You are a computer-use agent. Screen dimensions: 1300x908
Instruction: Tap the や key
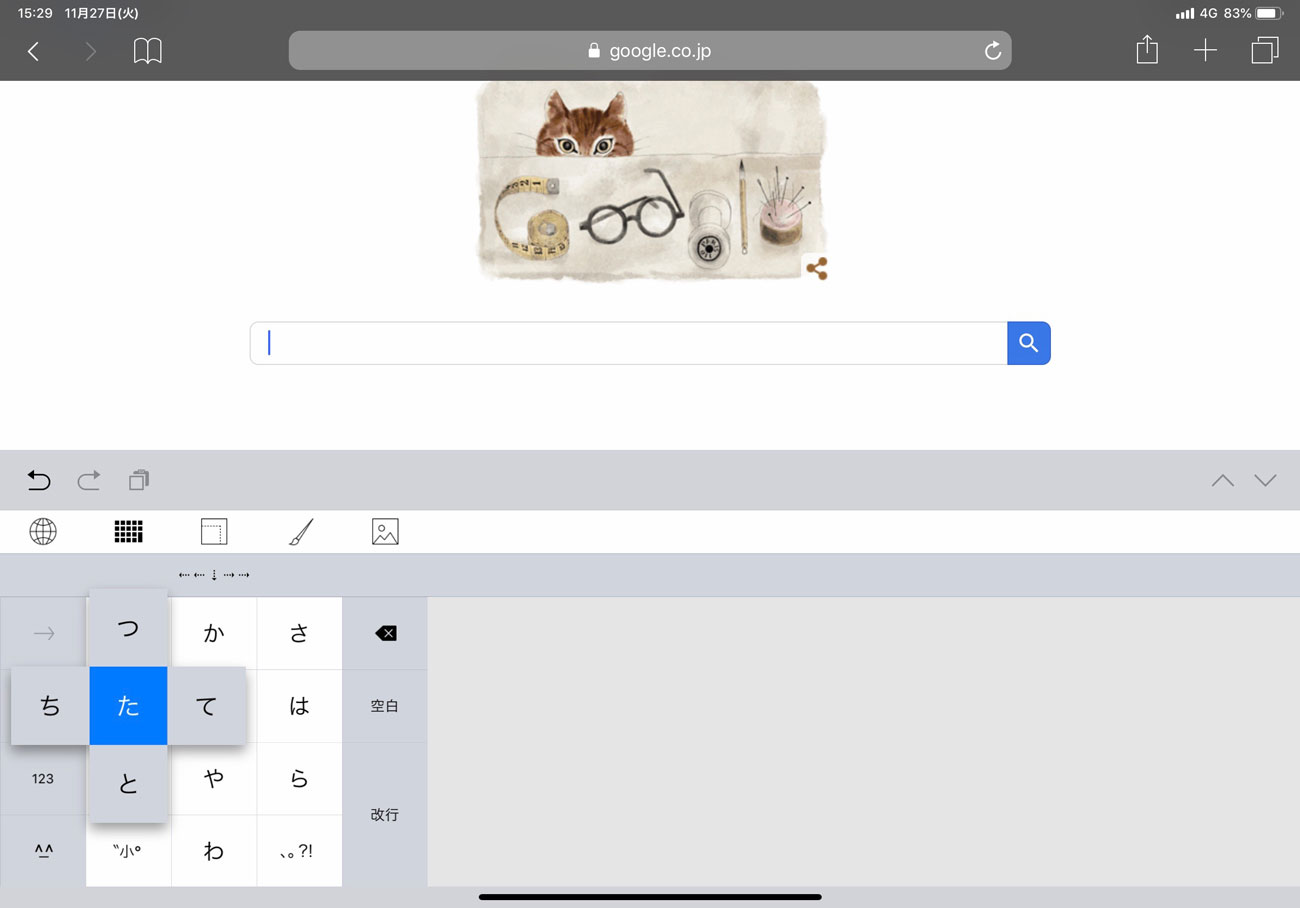(x=214, y=778)
